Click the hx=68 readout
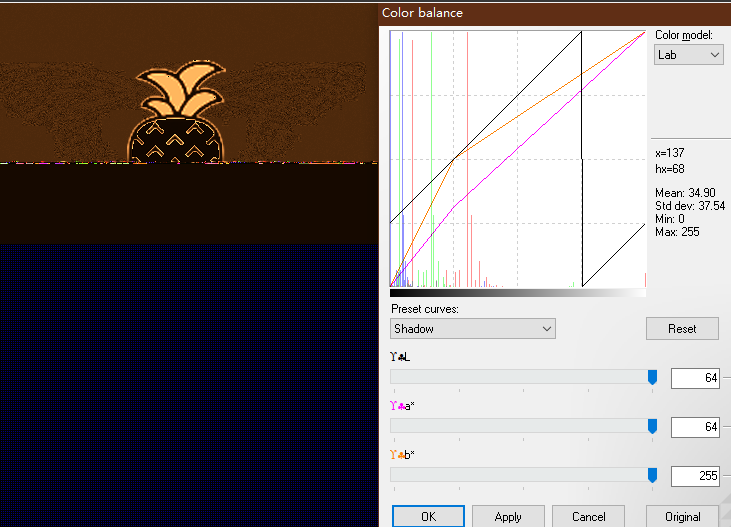 point(669,169)
